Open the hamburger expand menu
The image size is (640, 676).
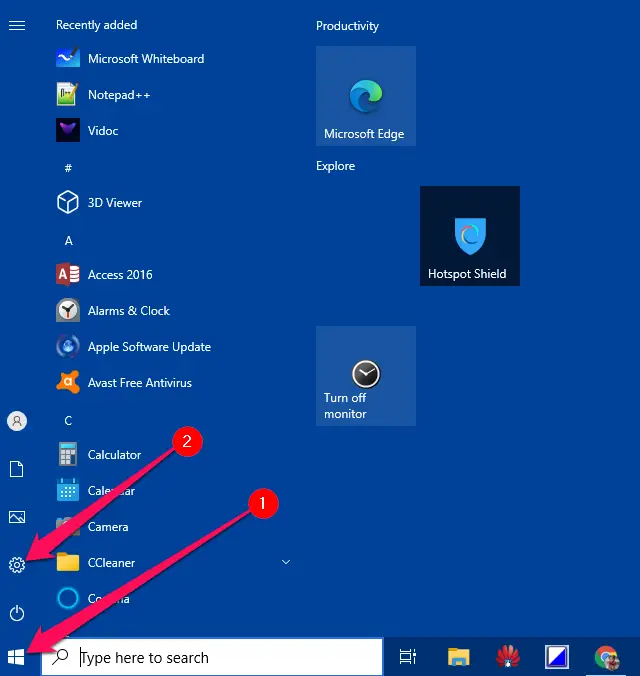point(17,26)
